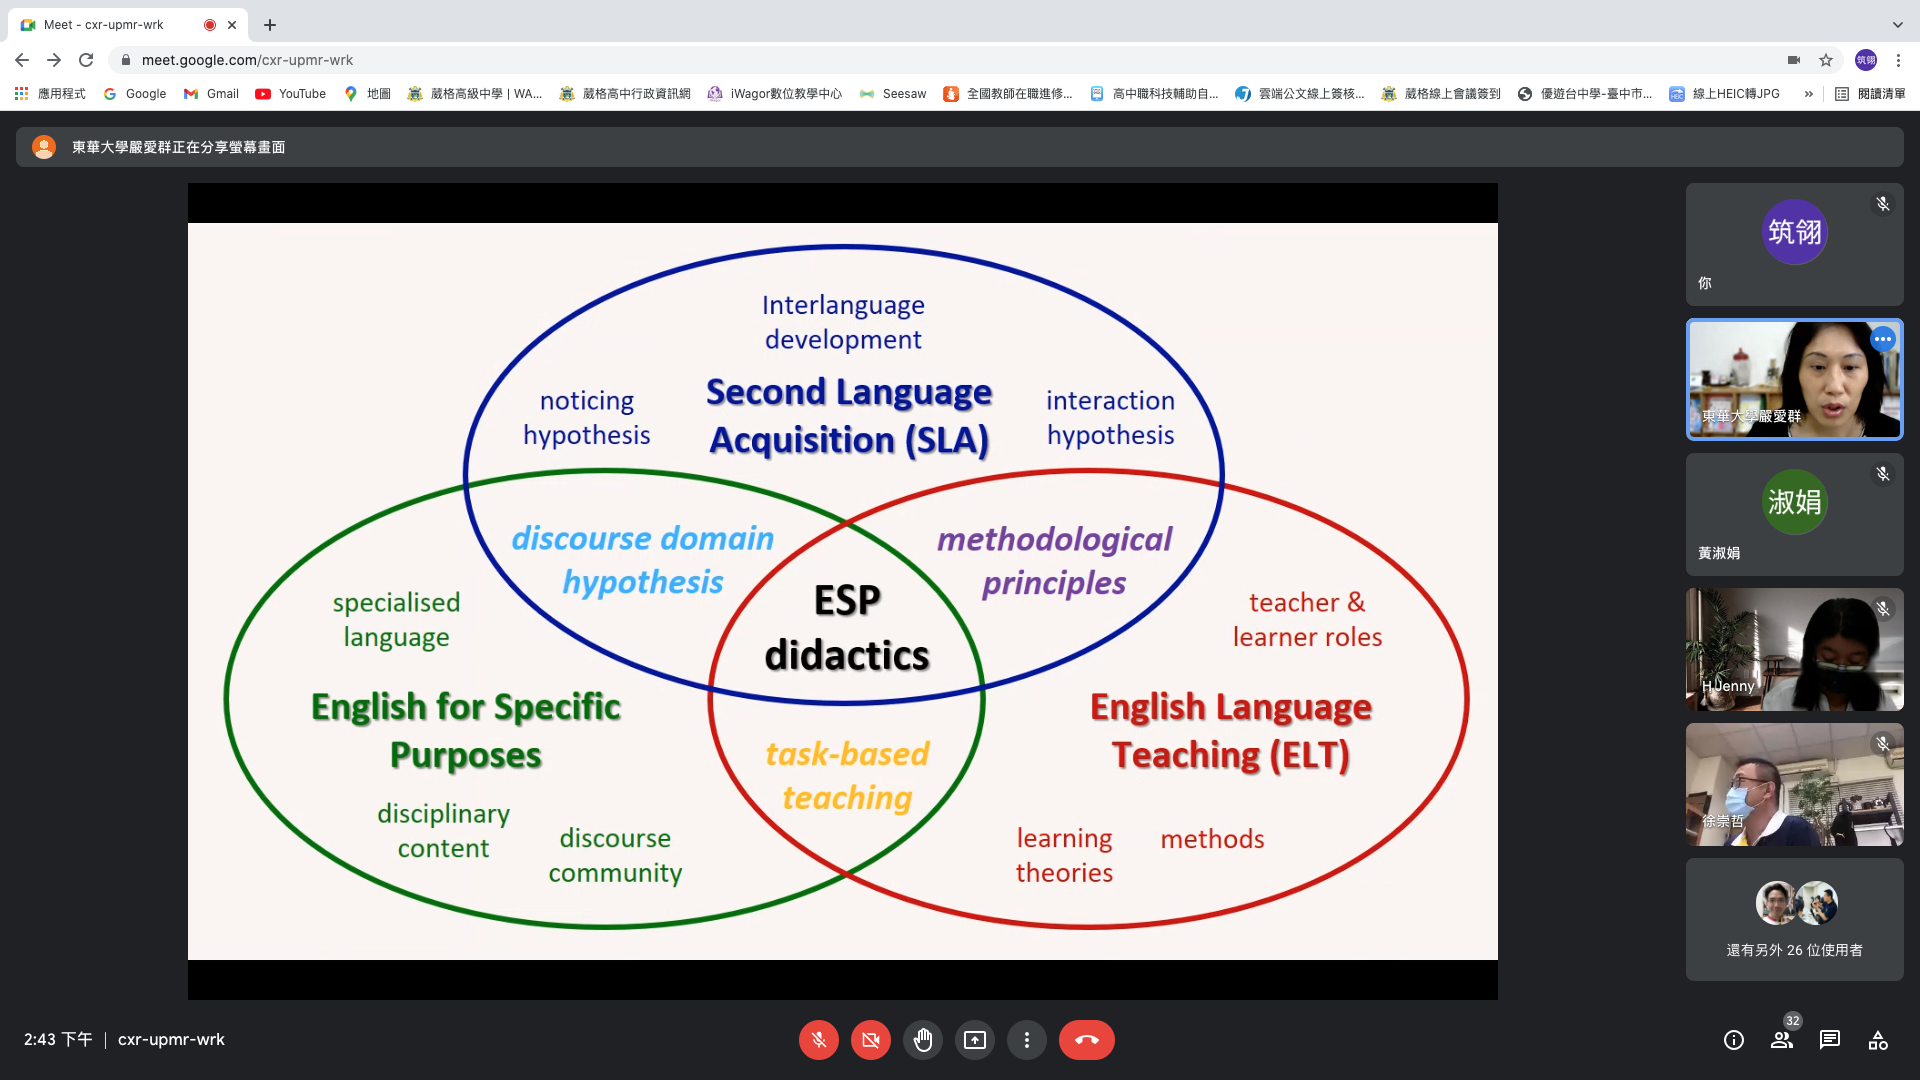The image size is (1920, 1080).
Task: Open the chat messages panel
Action: pos(1829,1040)
